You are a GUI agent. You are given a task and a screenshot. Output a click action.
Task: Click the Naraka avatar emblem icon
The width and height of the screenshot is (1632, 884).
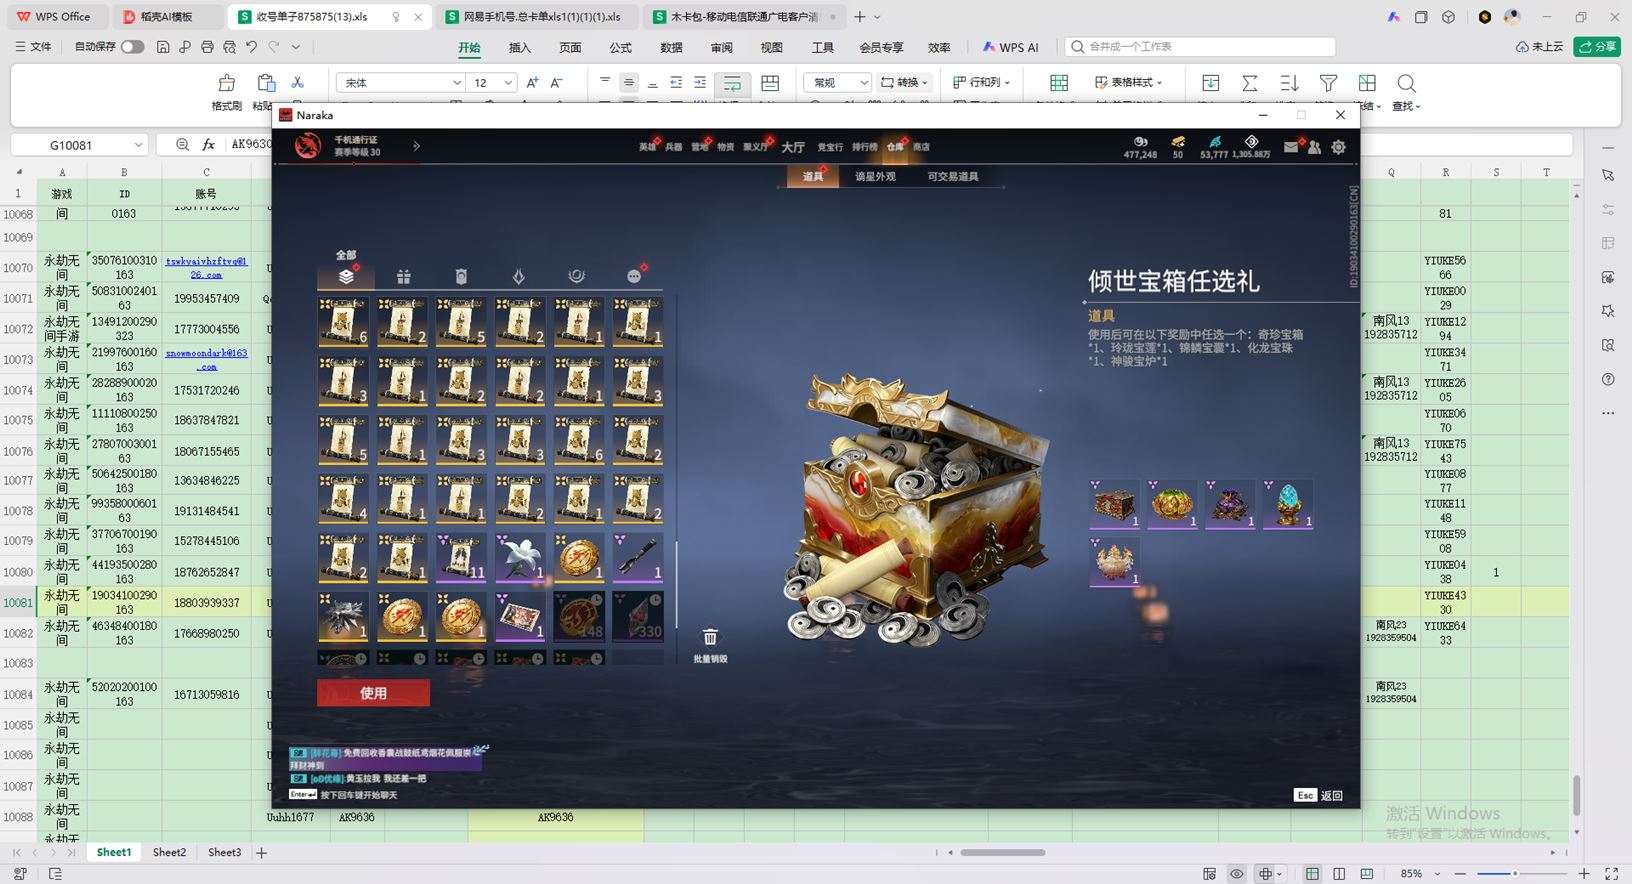(308, 146)
